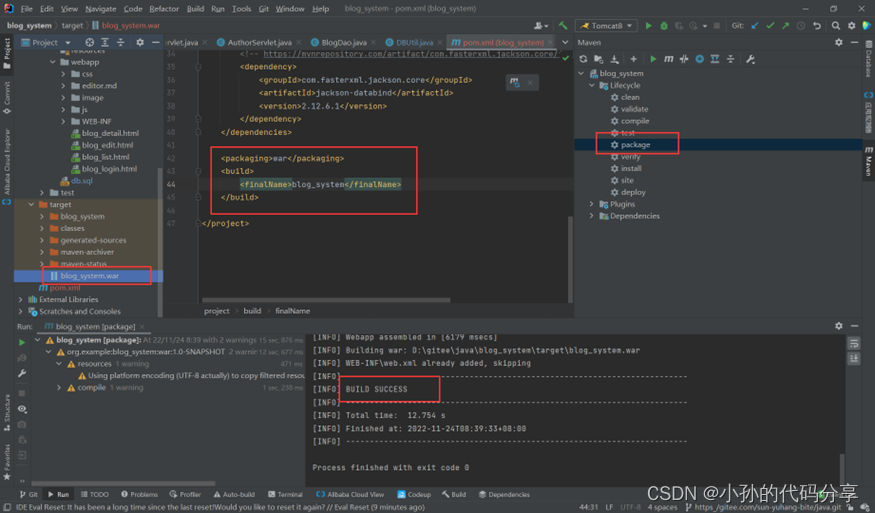Open IDE settings gear in top toolbar

click(x=851, y=26)
